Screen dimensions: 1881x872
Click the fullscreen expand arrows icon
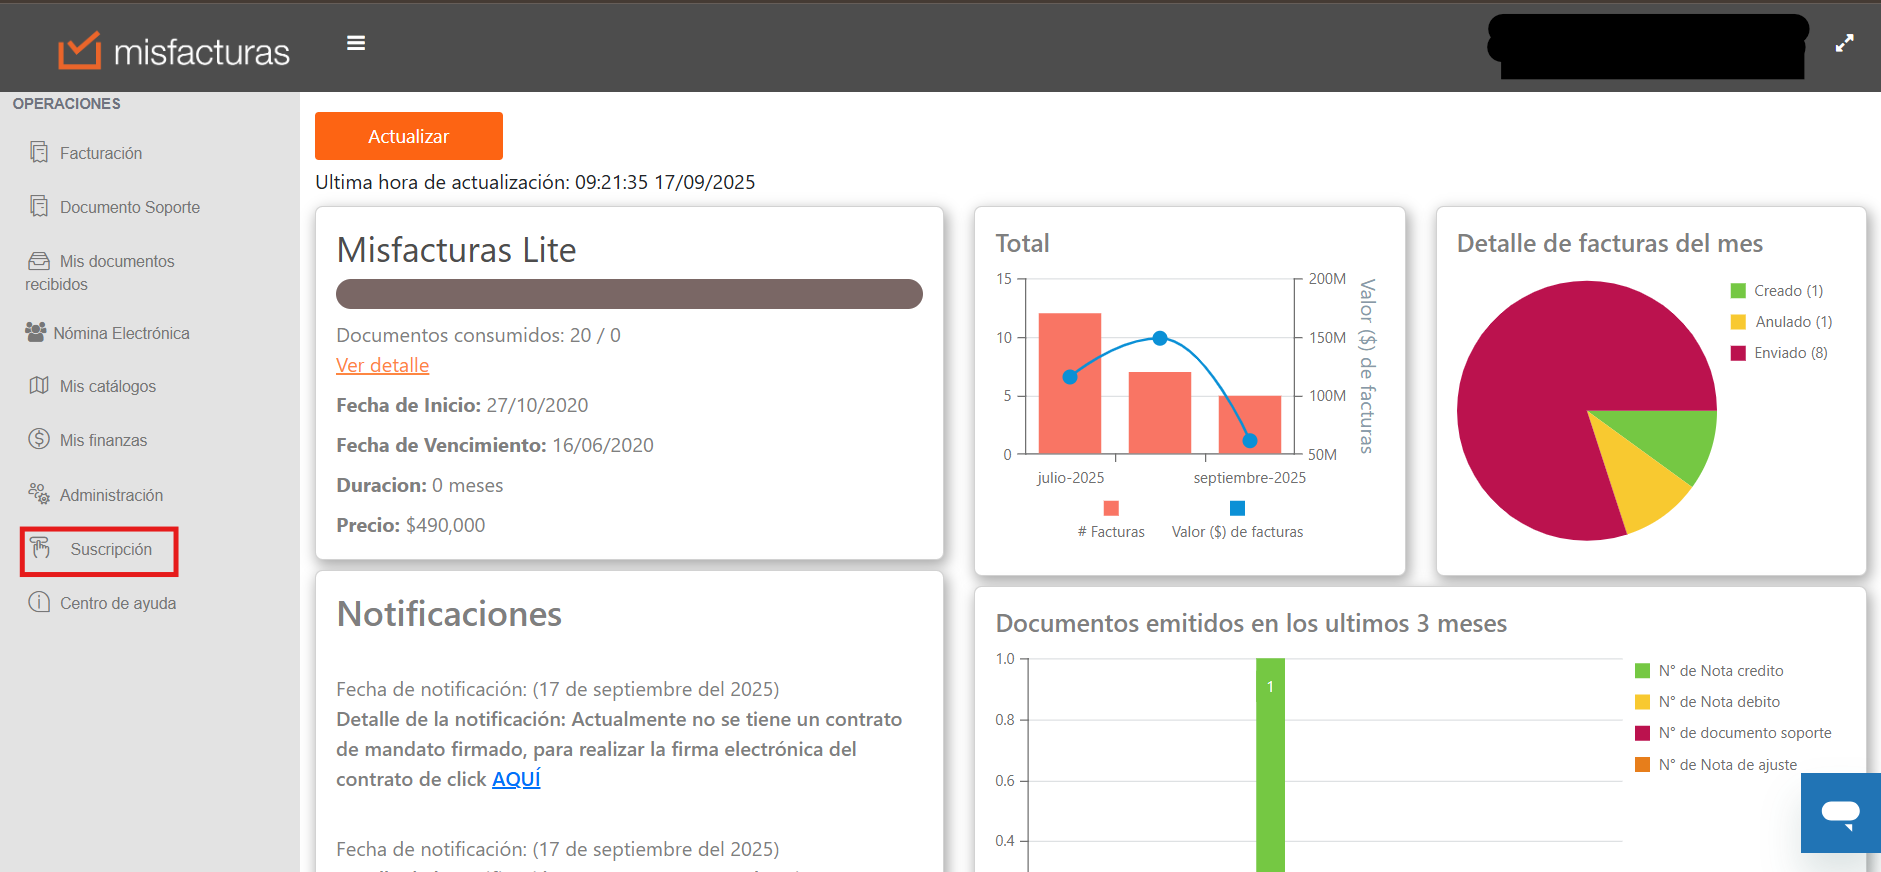(1844, 43)
